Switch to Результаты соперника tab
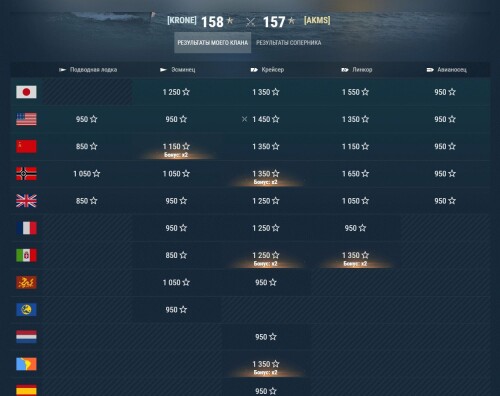 point(289,43)
